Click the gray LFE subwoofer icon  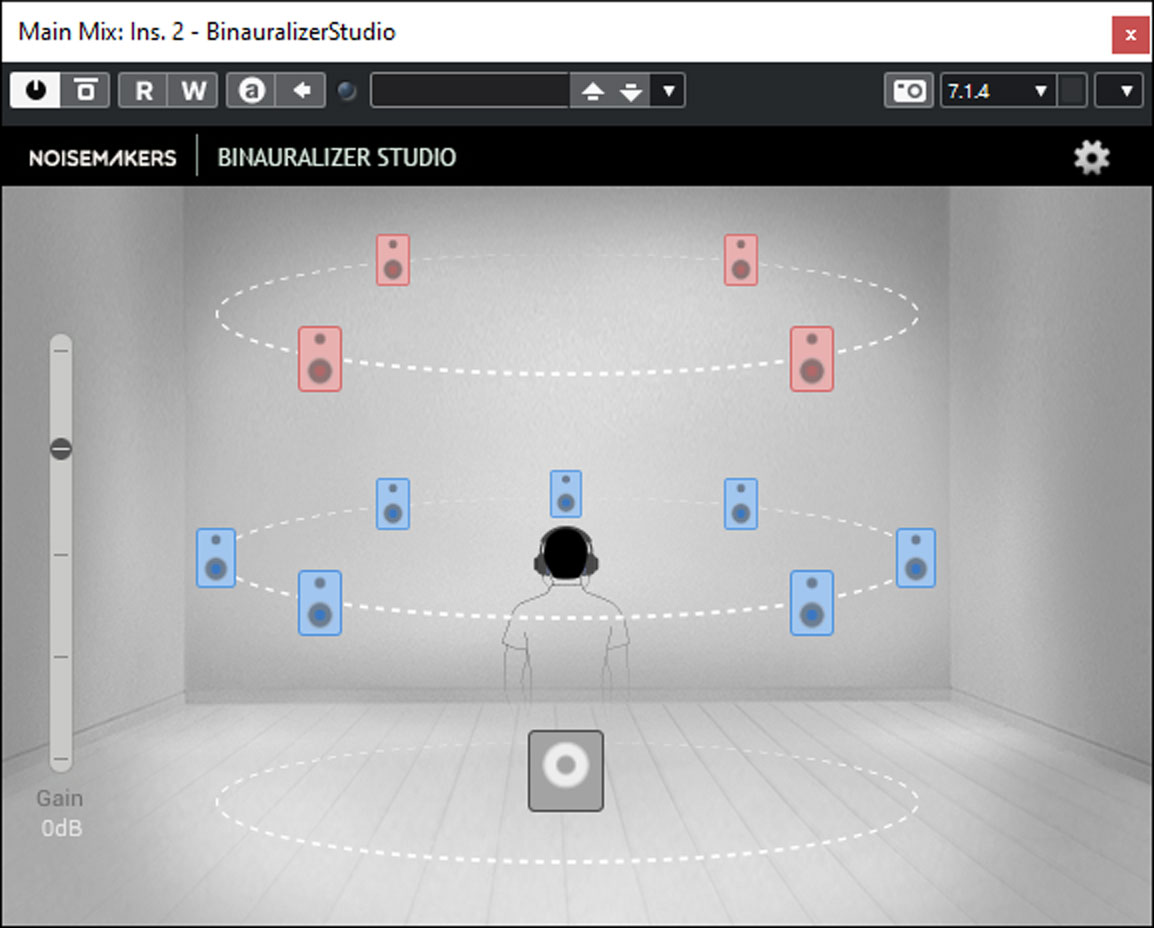pos(565,770)
